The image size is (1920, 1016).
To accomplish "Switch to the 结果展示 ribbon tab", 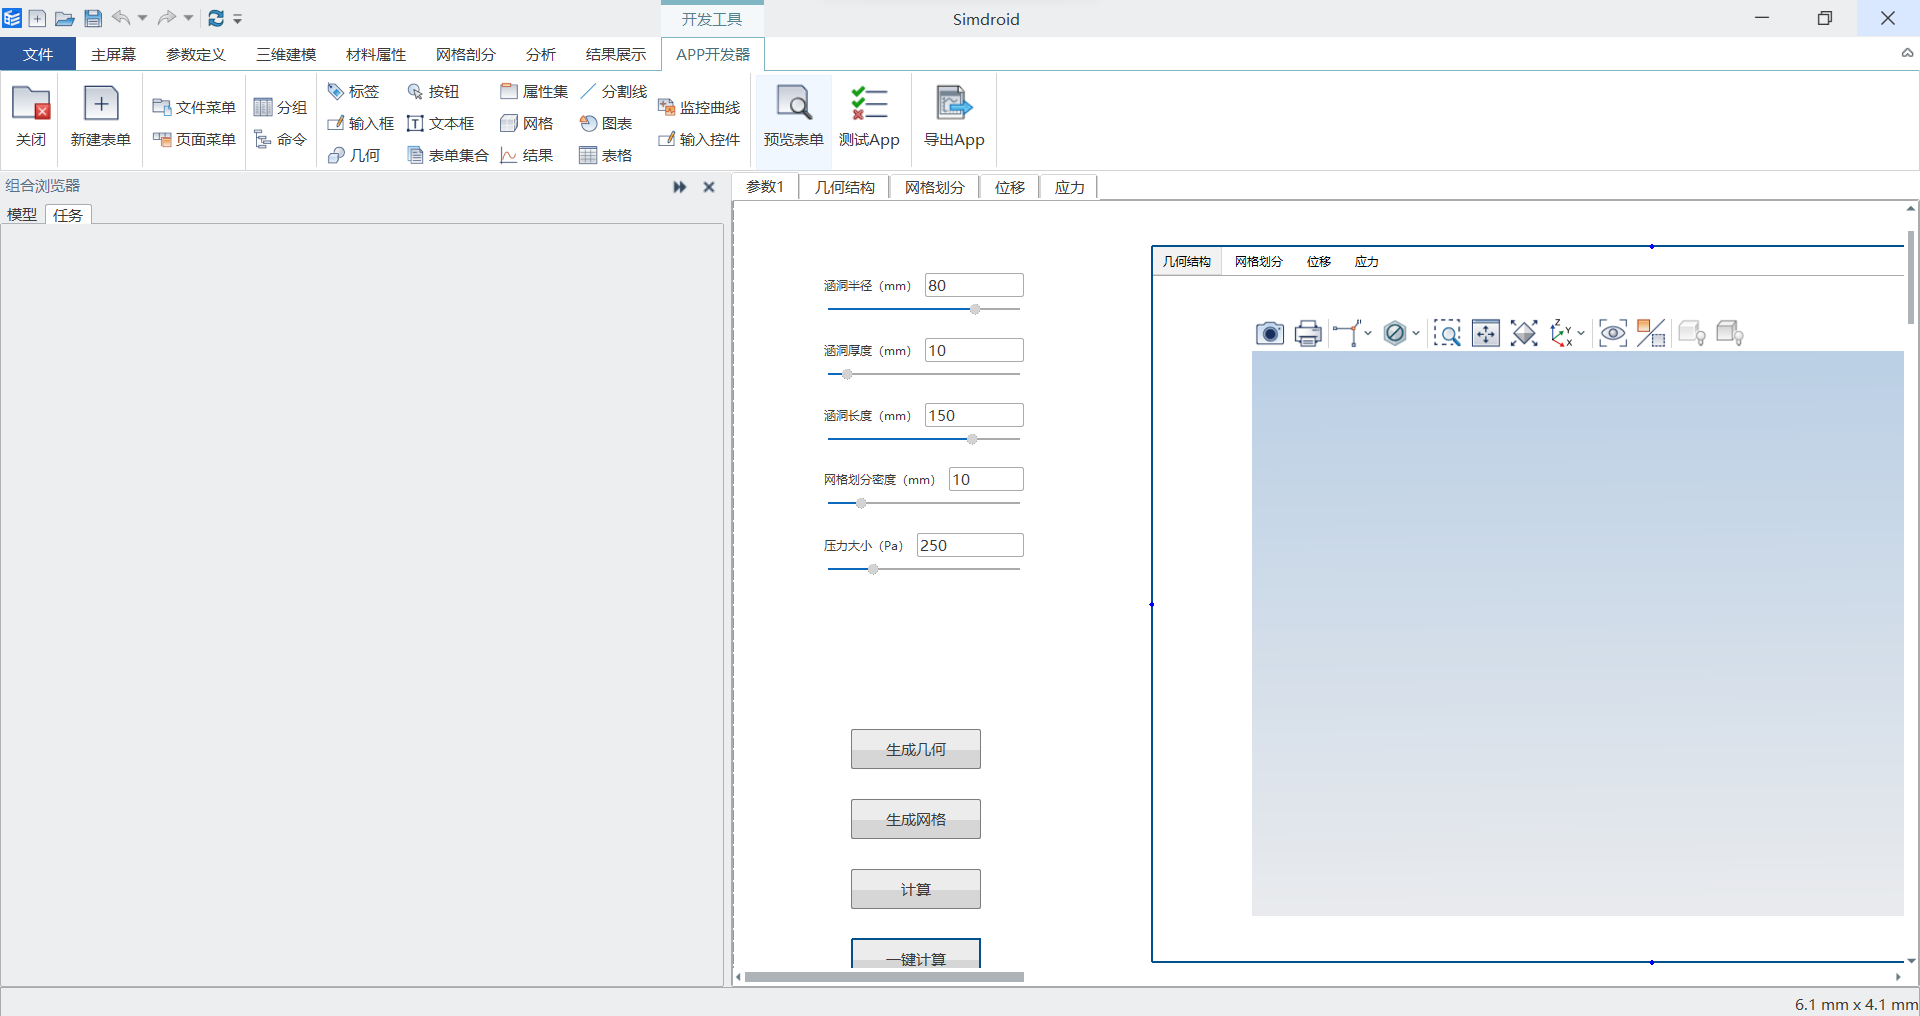I will click(x=616, y=54).
